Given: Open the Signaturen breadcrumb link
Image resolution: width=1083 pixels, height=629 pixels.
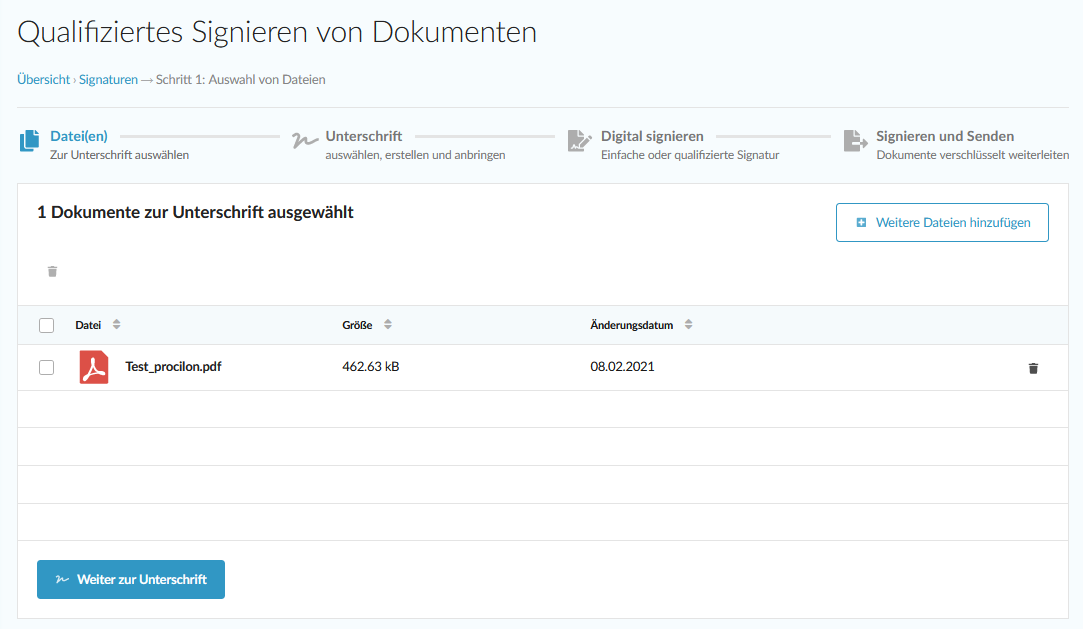Looking at the screenshot, I should [x=108, y=79].
